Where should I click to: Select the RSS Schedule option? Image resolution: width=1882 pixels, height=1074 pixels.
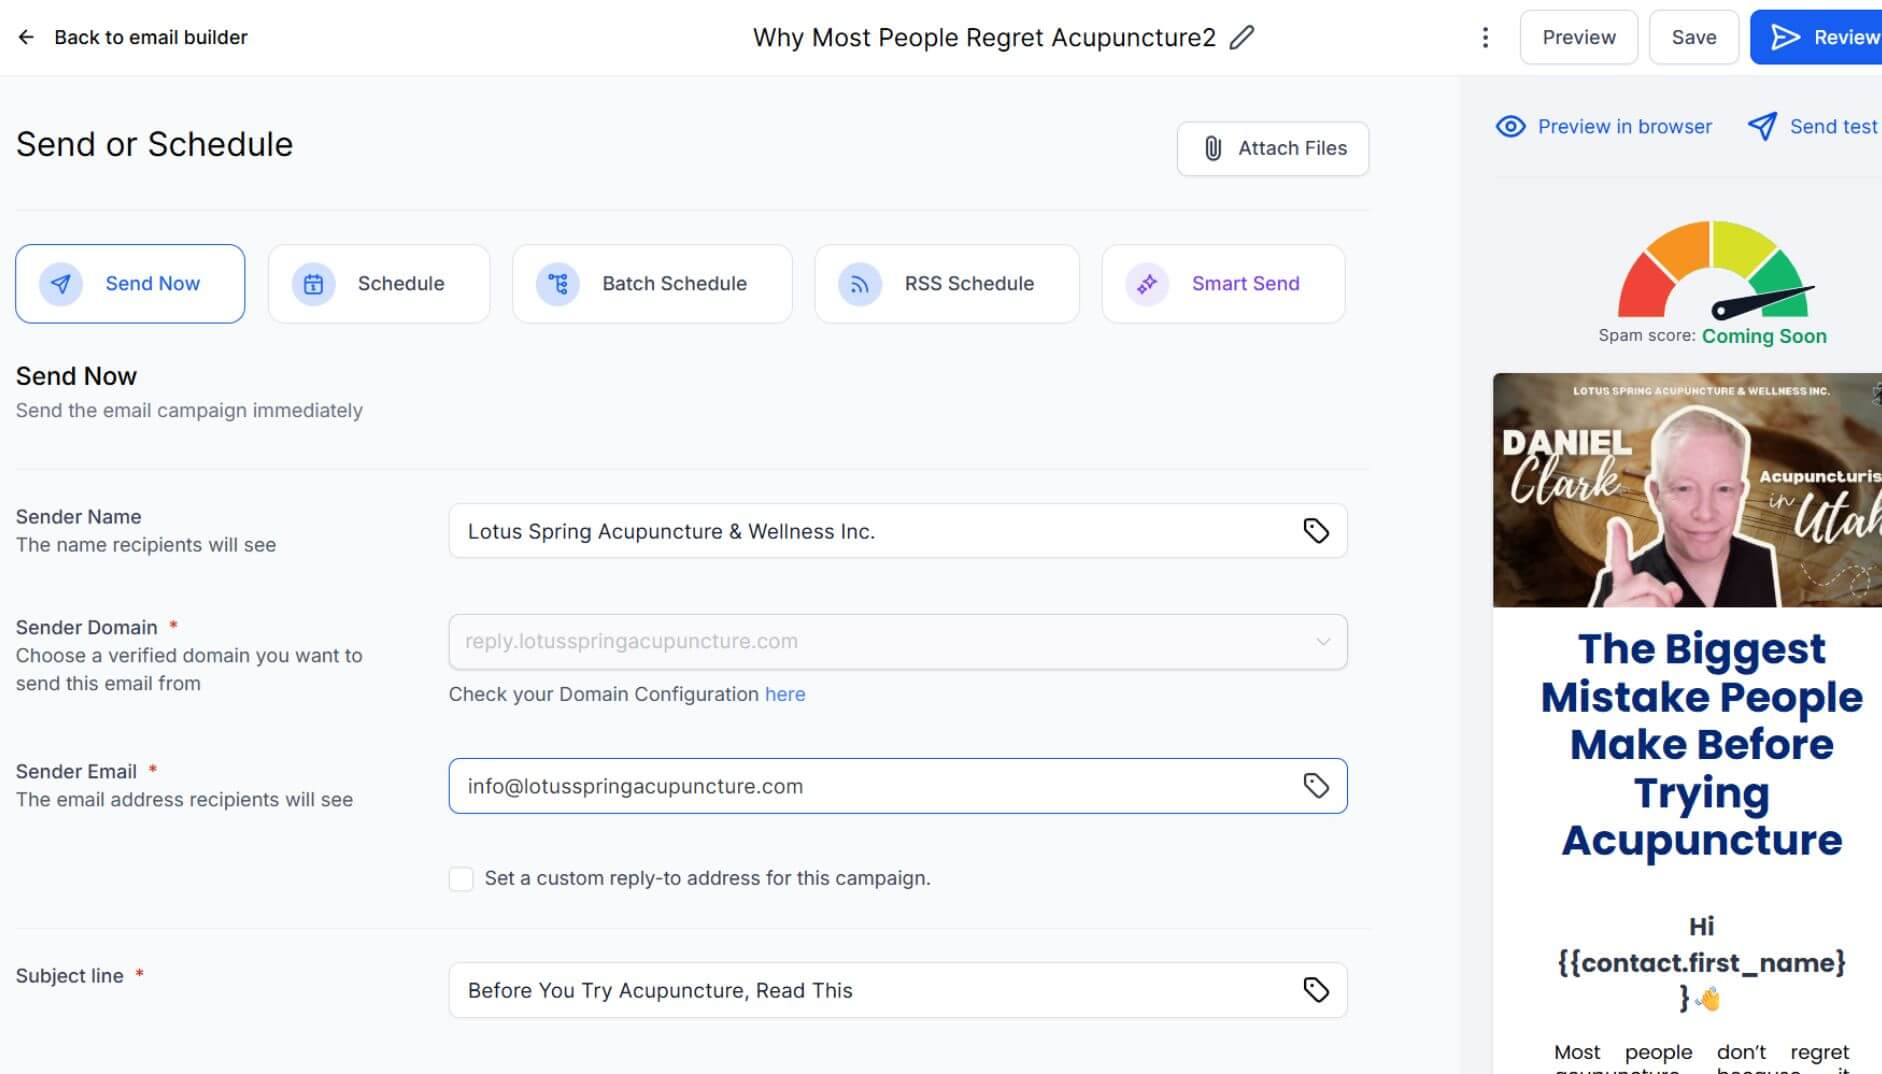point(946,284)
